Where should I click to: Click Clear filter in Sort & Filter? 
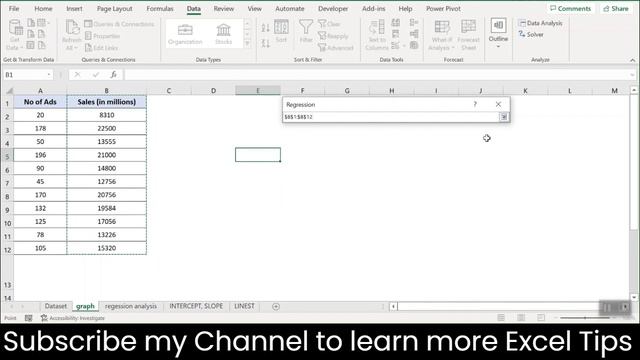(329, 24)
